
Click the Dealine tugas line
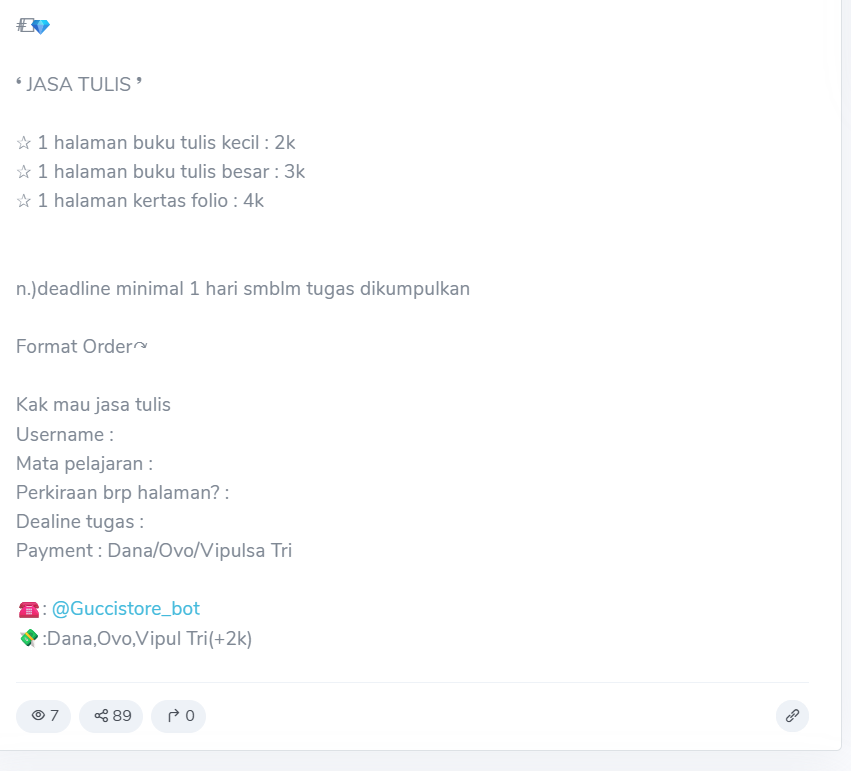[x=80, y=522]
